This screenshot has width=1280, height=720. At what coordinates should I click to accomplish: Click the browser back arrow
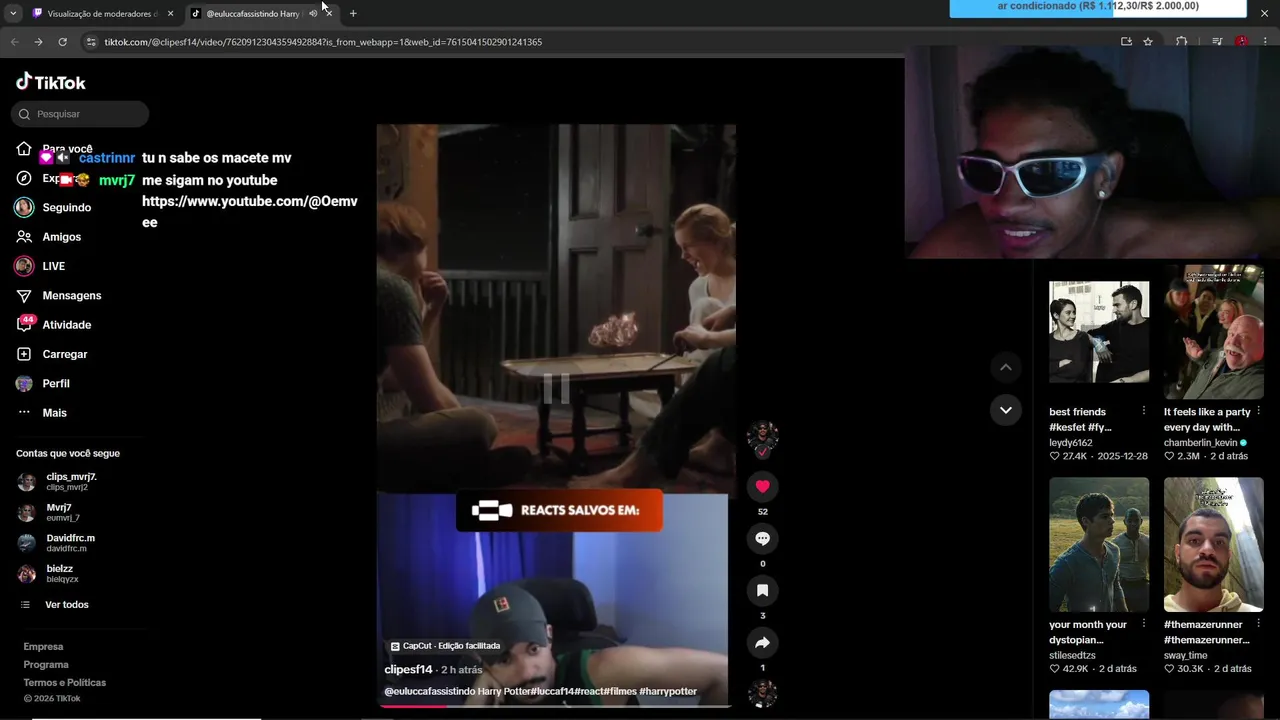[14, 42]
